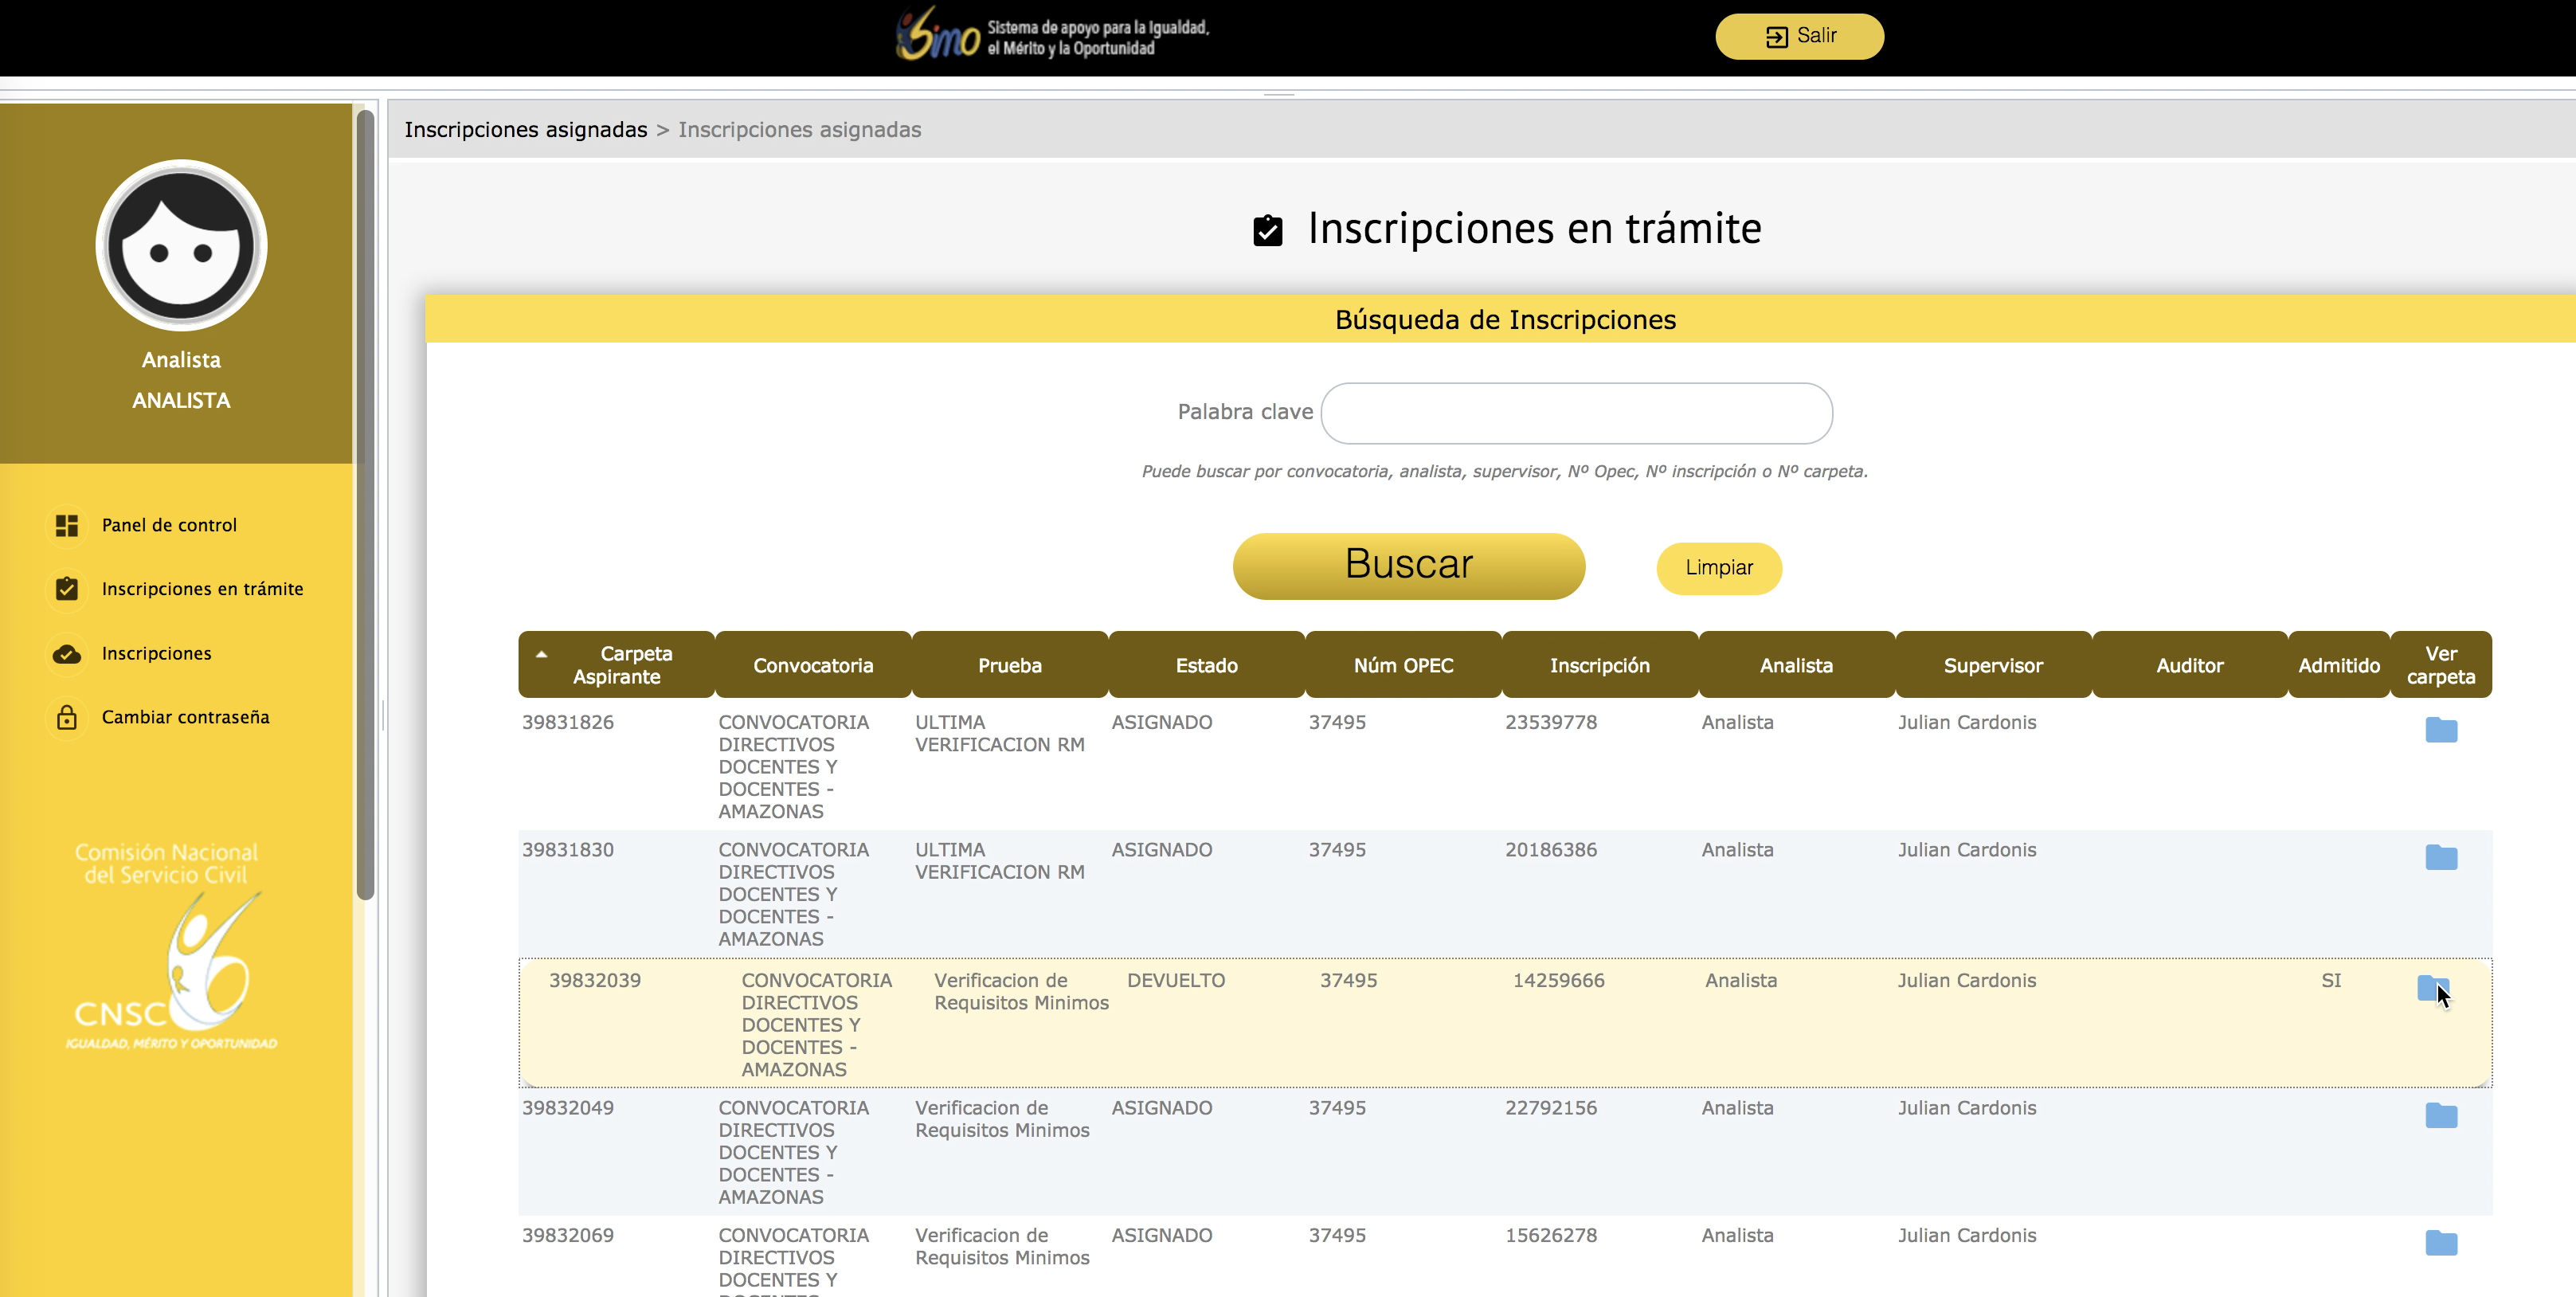Click the Inscripciones asignadas breadcrumb link
This screenshot has height=1297, width=2576.
click(526, 130)
